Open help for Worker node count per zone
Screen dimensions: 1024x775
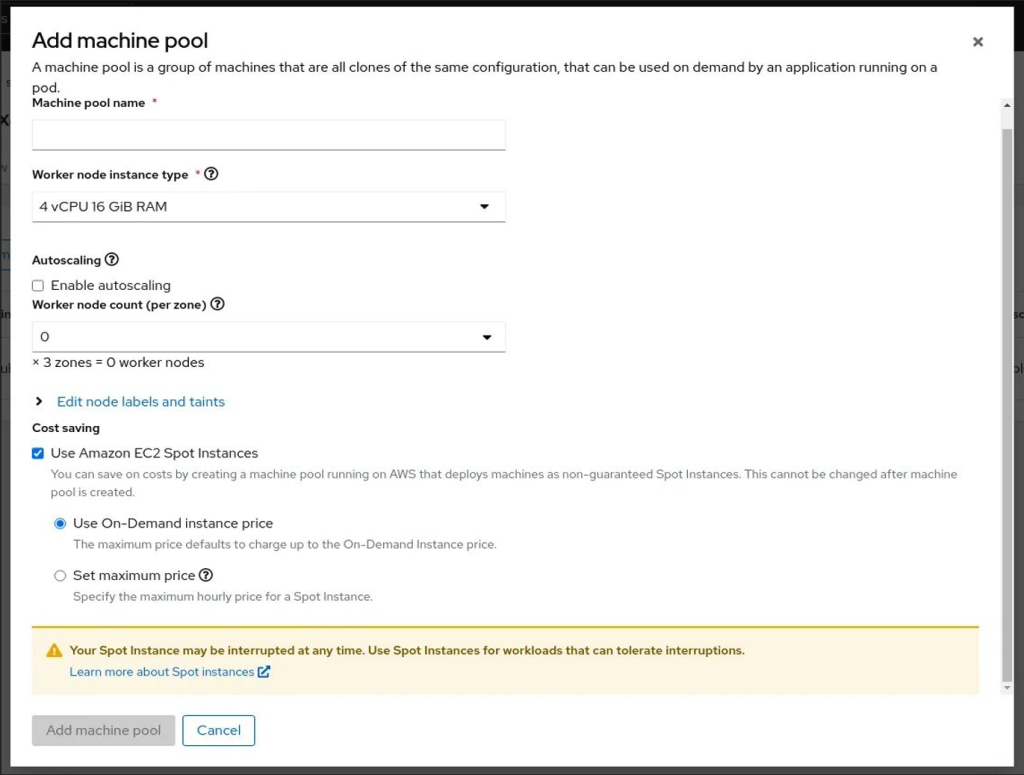218,304
